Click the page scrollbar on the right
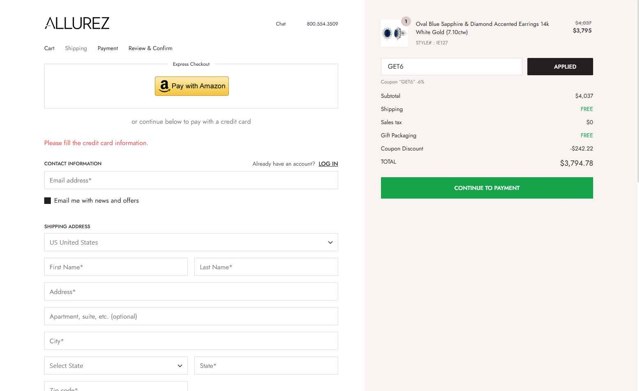Viewport: 639px width, 391px height. coord(637,92)
